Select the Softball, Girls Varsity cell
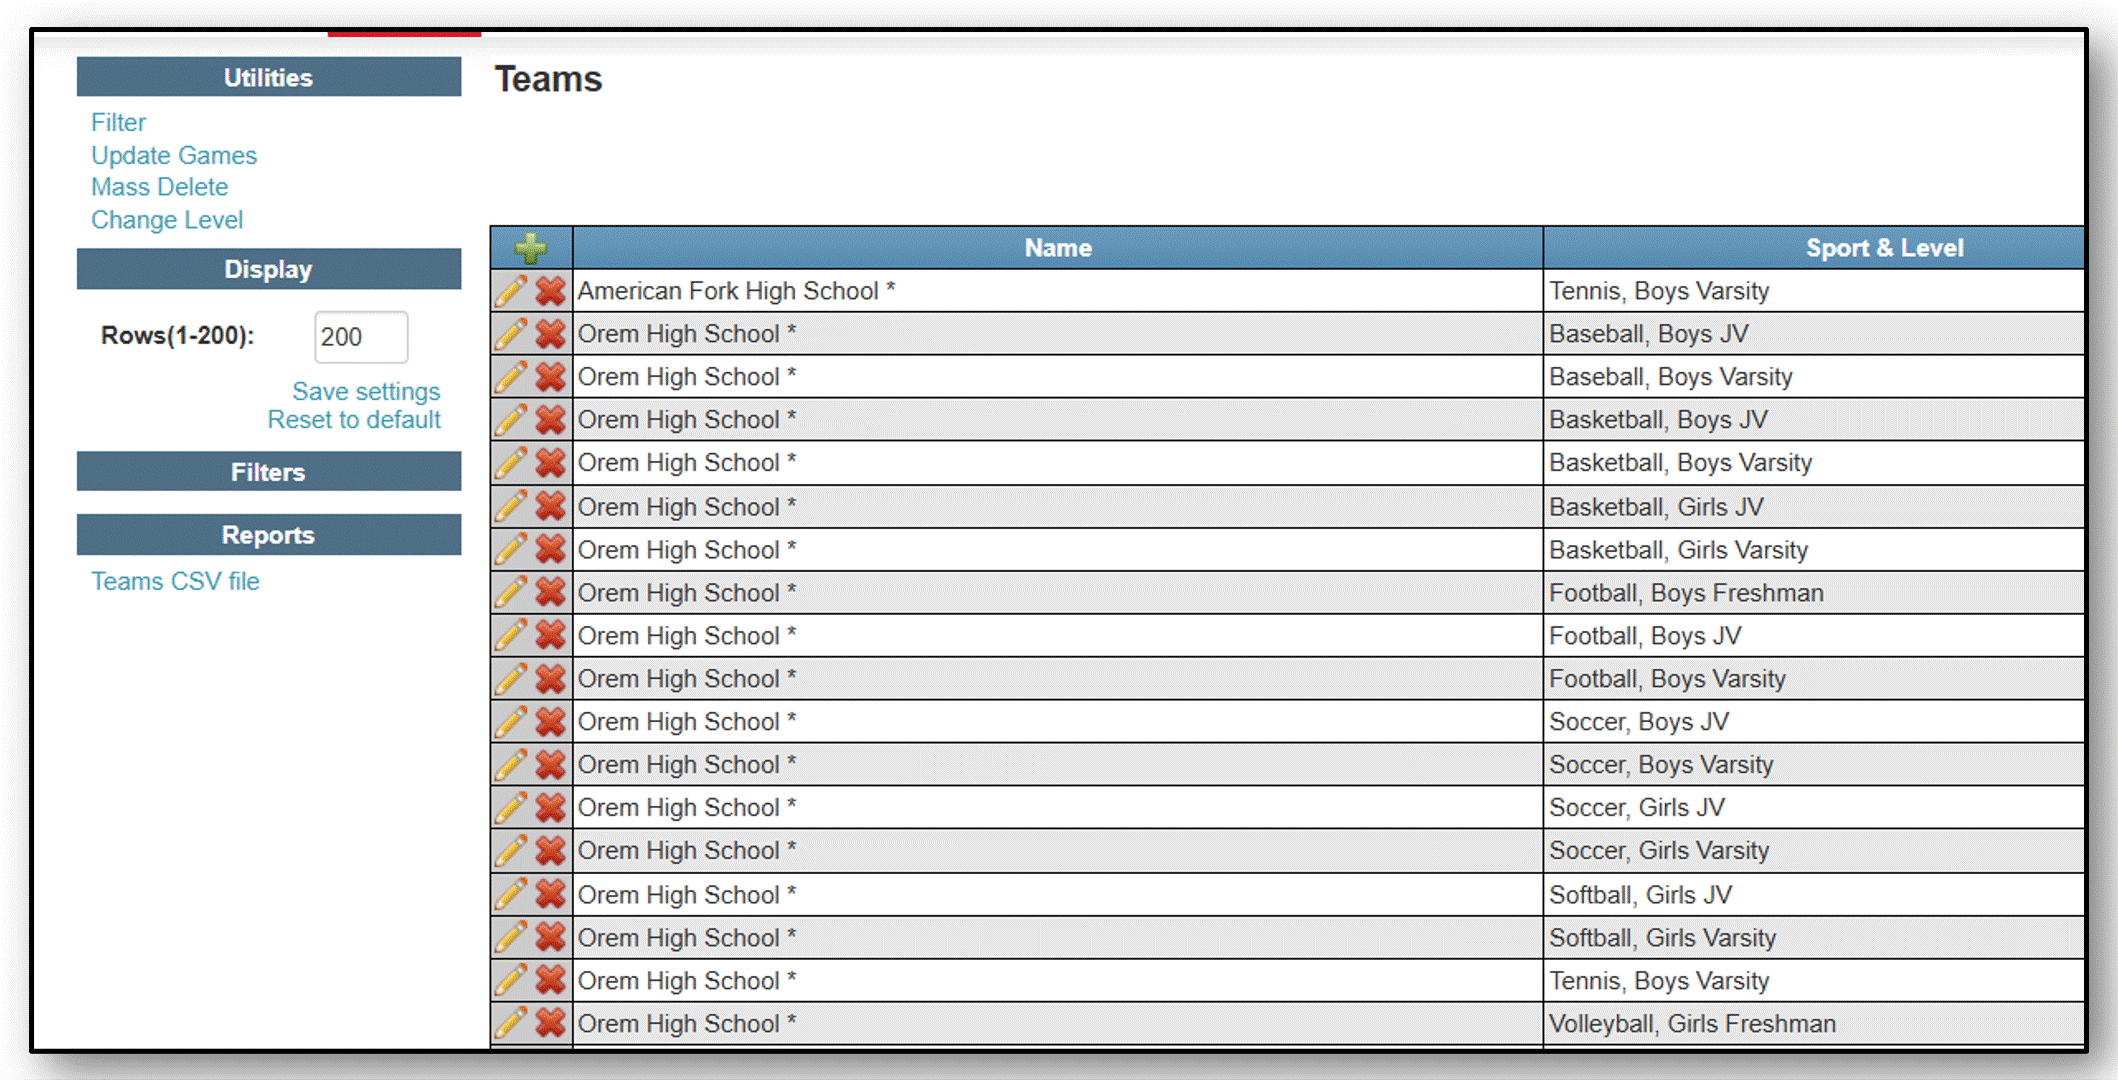 point(1814,938)
